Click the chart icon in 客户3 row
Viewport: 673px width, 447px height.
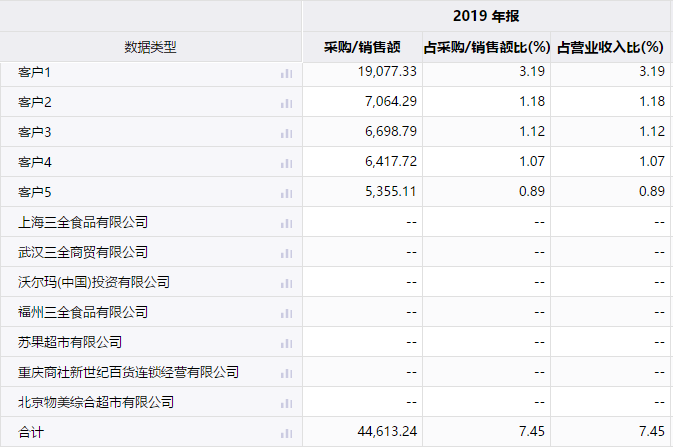(287, 133)
